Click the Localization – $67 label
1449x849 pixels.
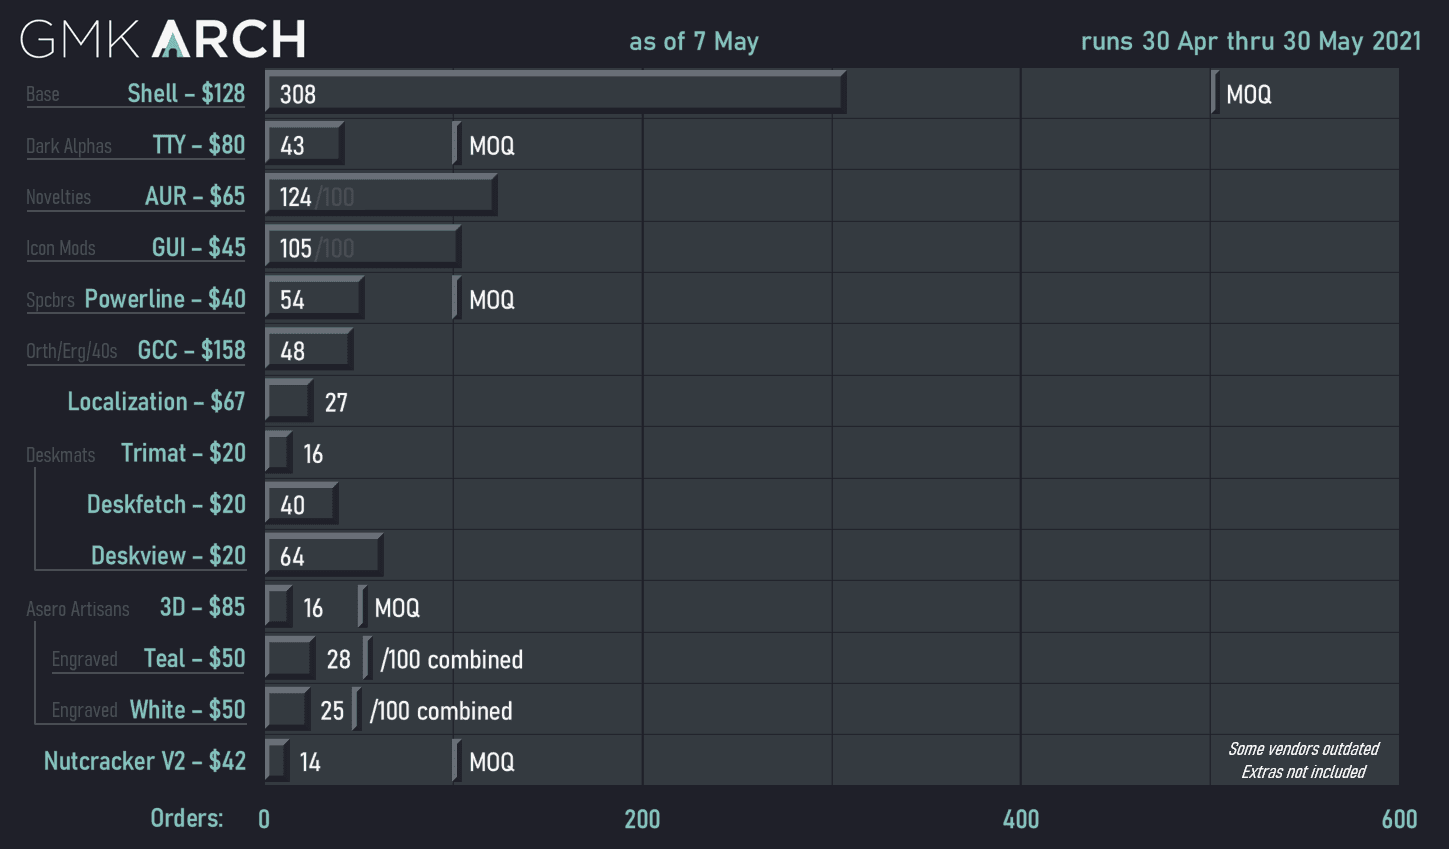156,402
